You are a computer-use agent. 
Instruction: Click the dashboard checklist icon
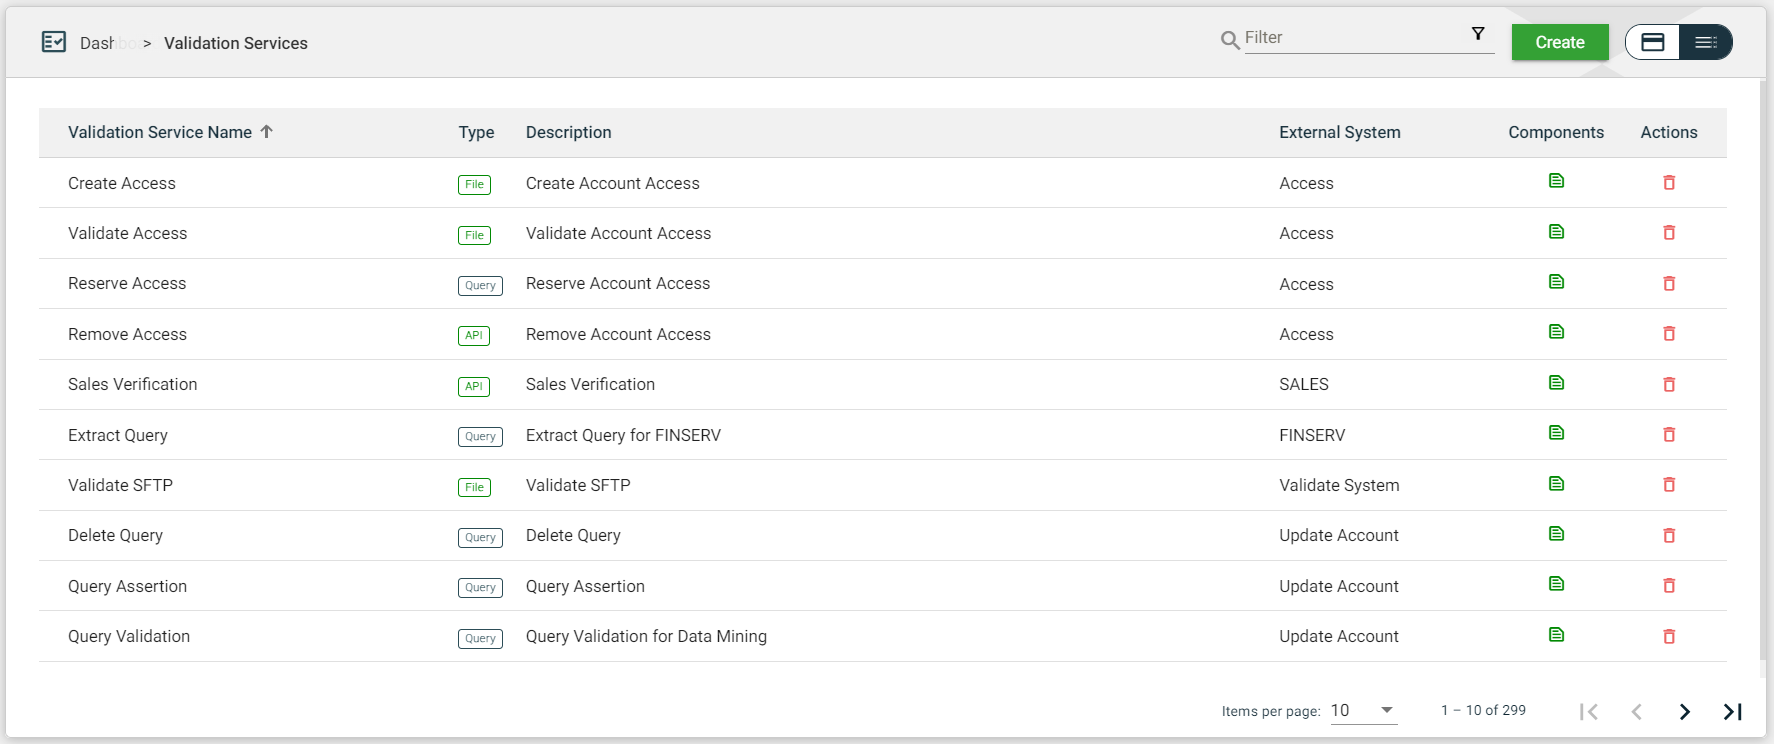click(54, 42)
